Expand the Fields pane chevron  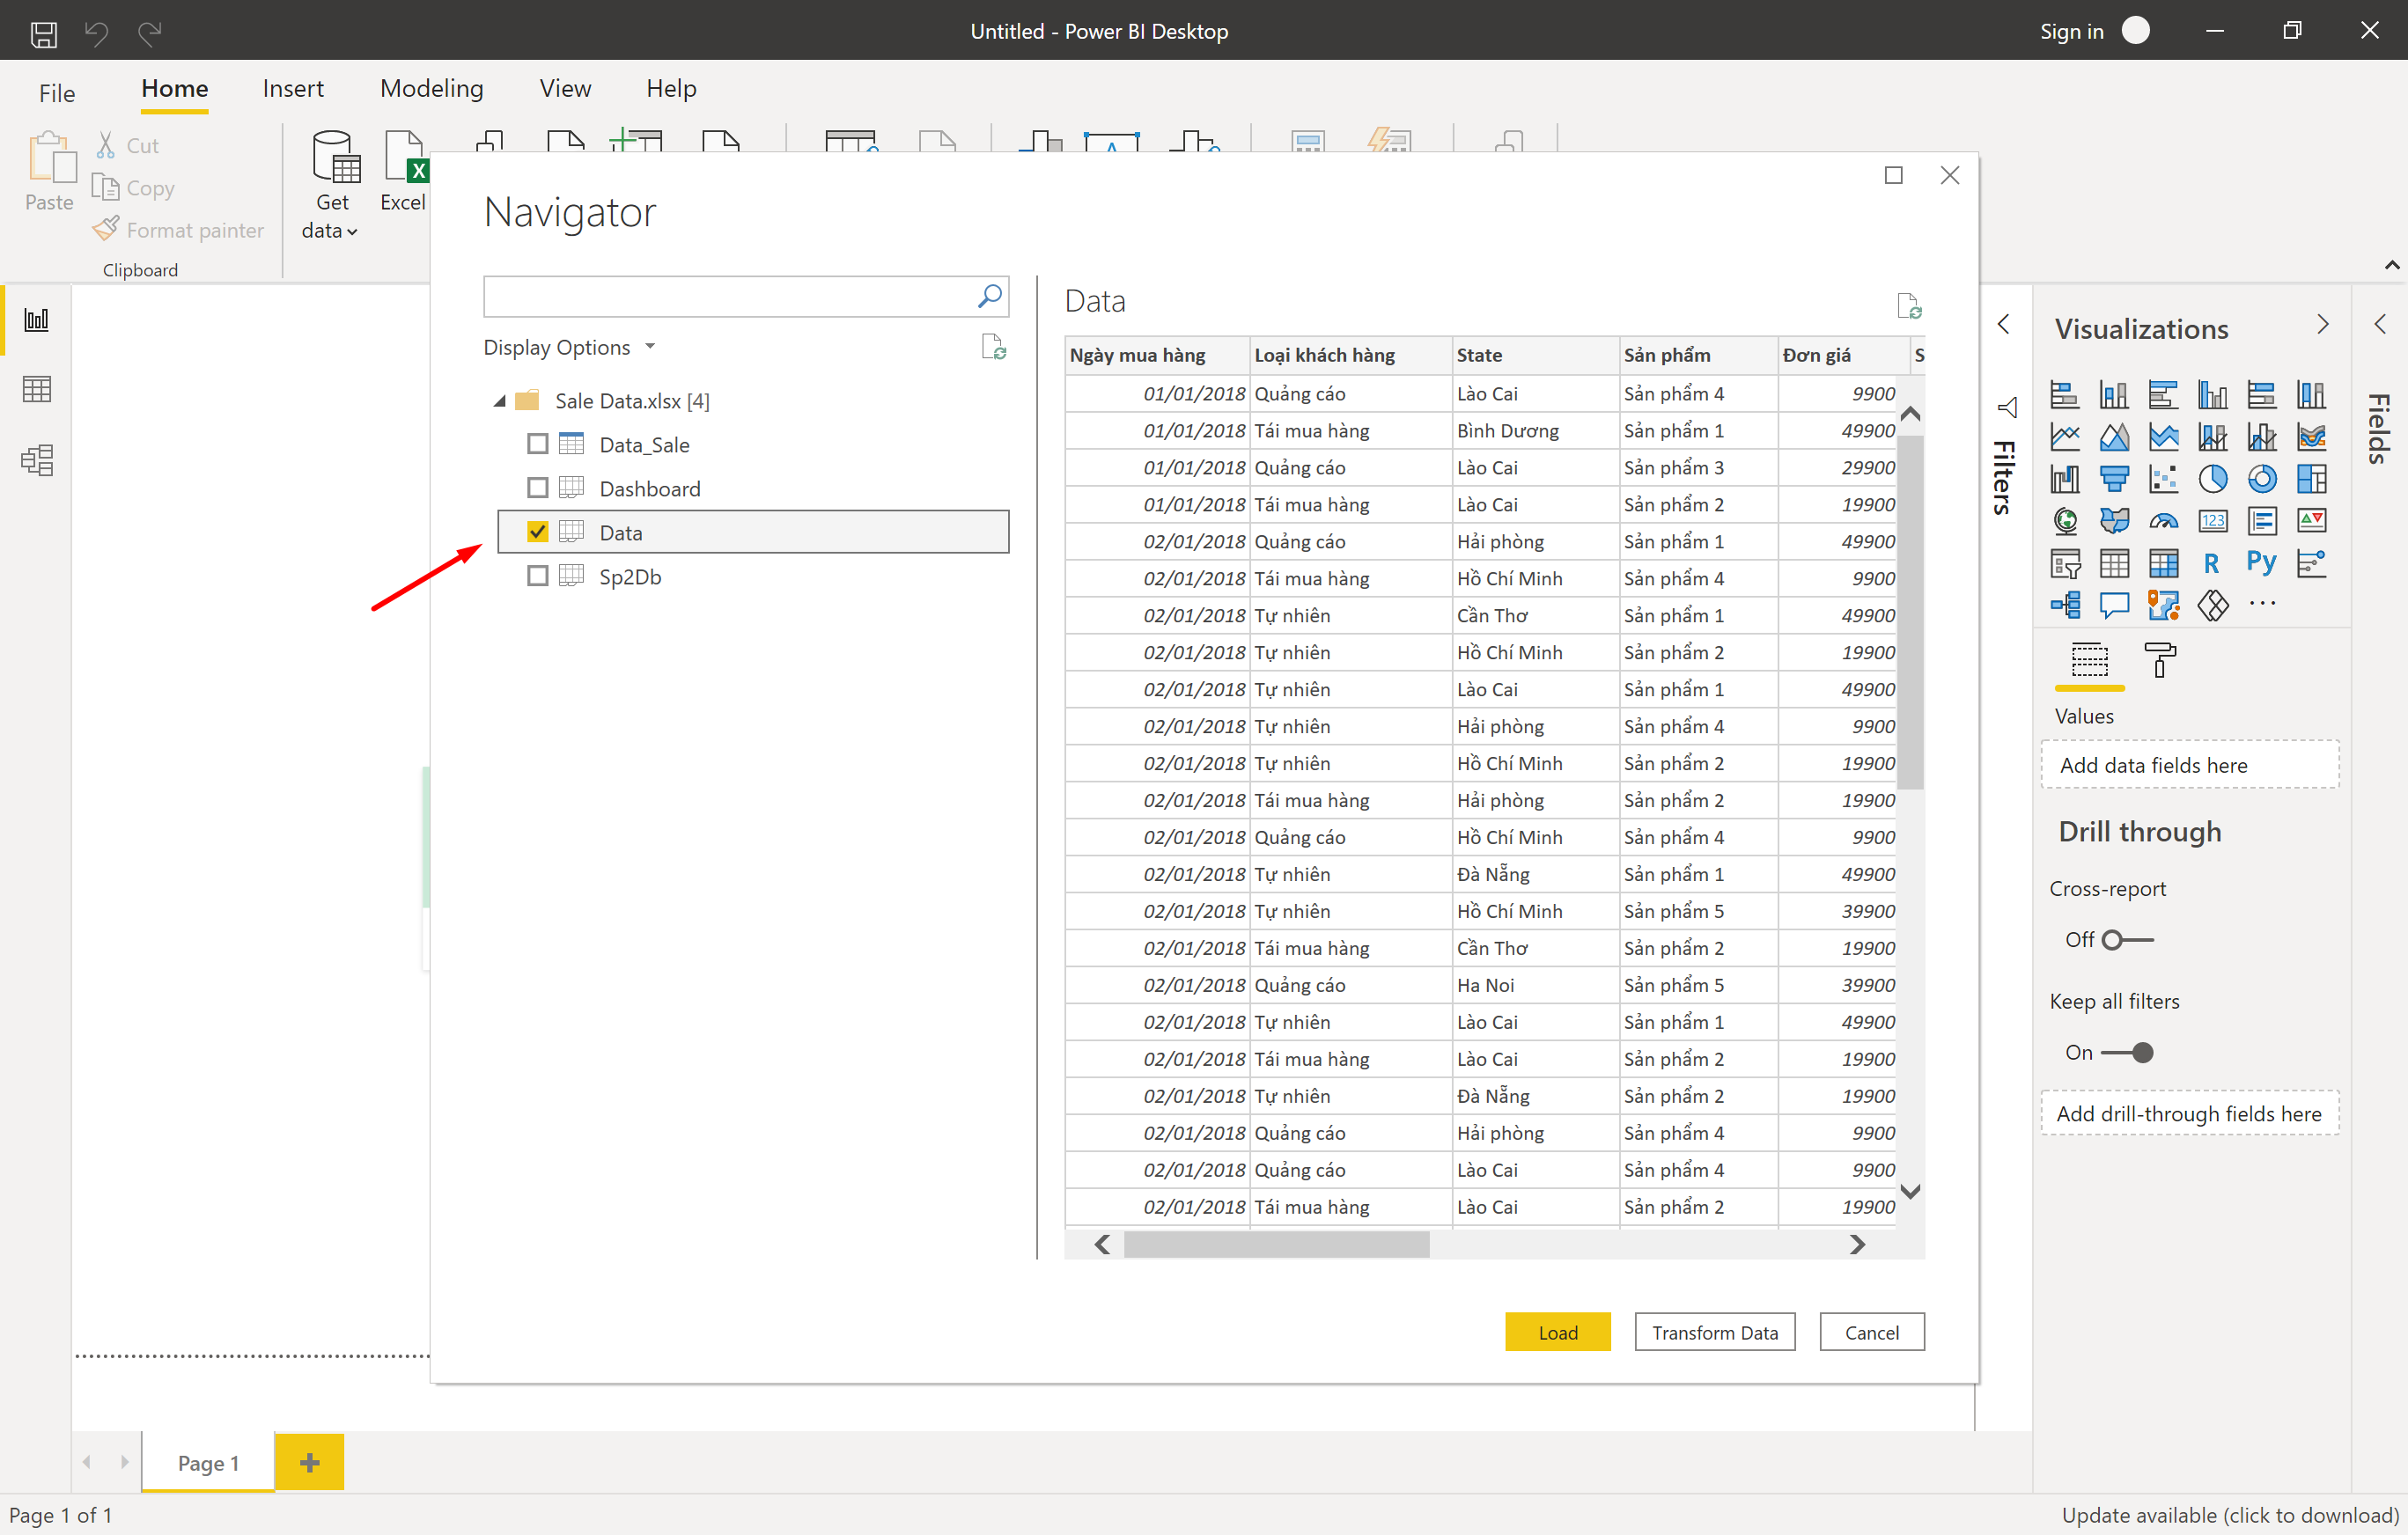2380,324
